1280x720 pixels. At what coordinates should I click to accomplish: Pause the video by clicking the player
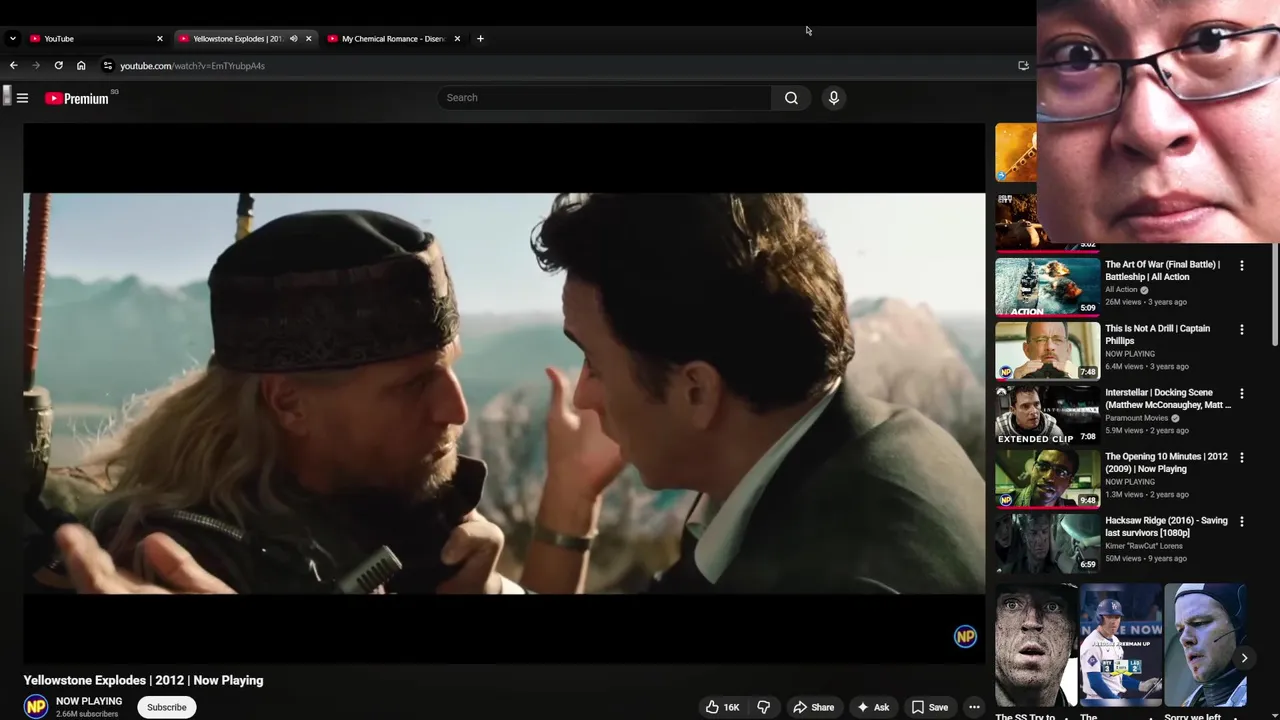(504, 393)
